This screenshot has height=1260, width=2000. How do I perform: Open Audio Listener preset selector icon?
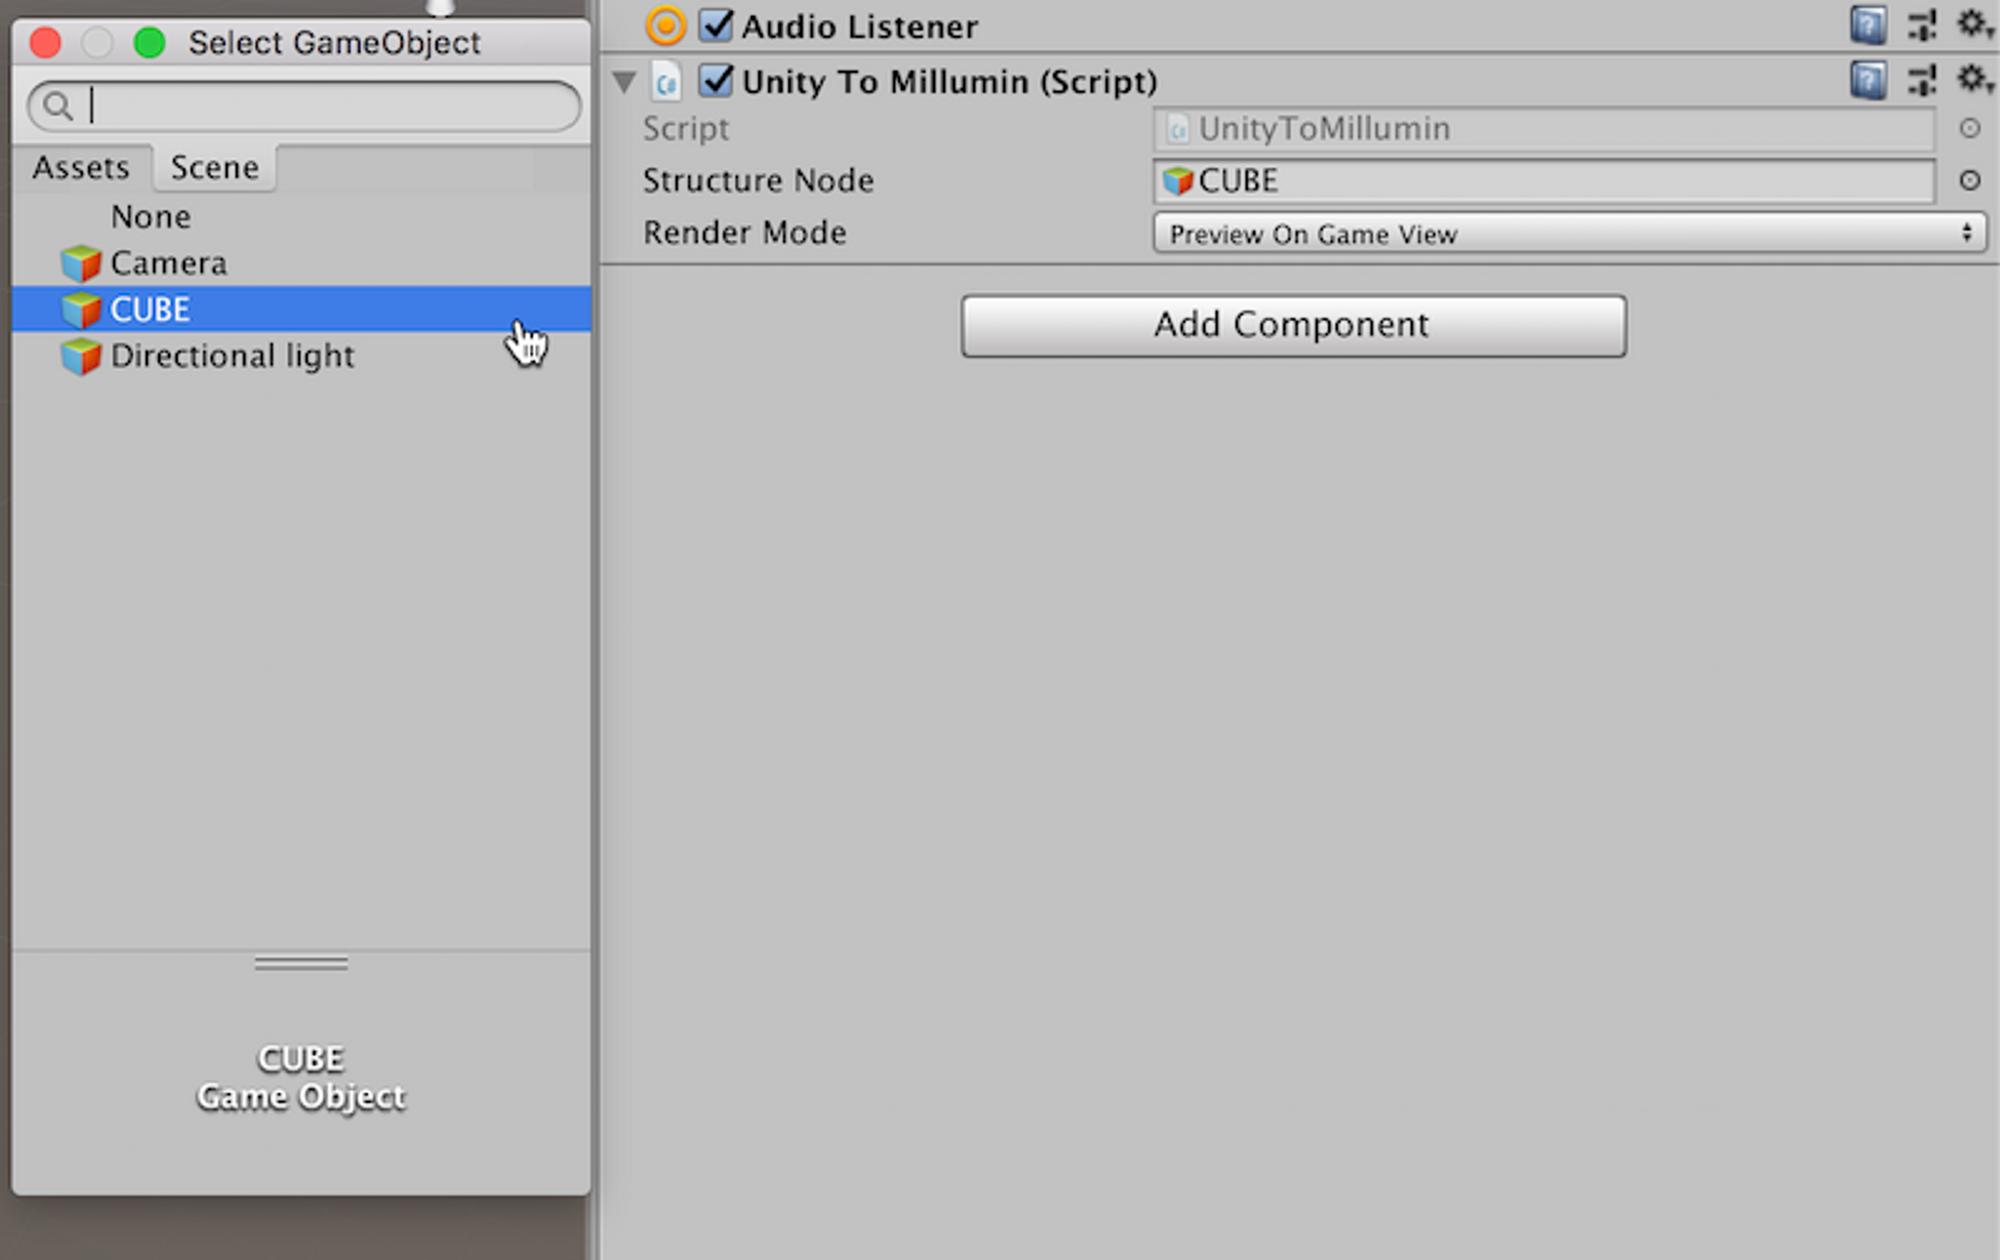[x=1921, y=25]
